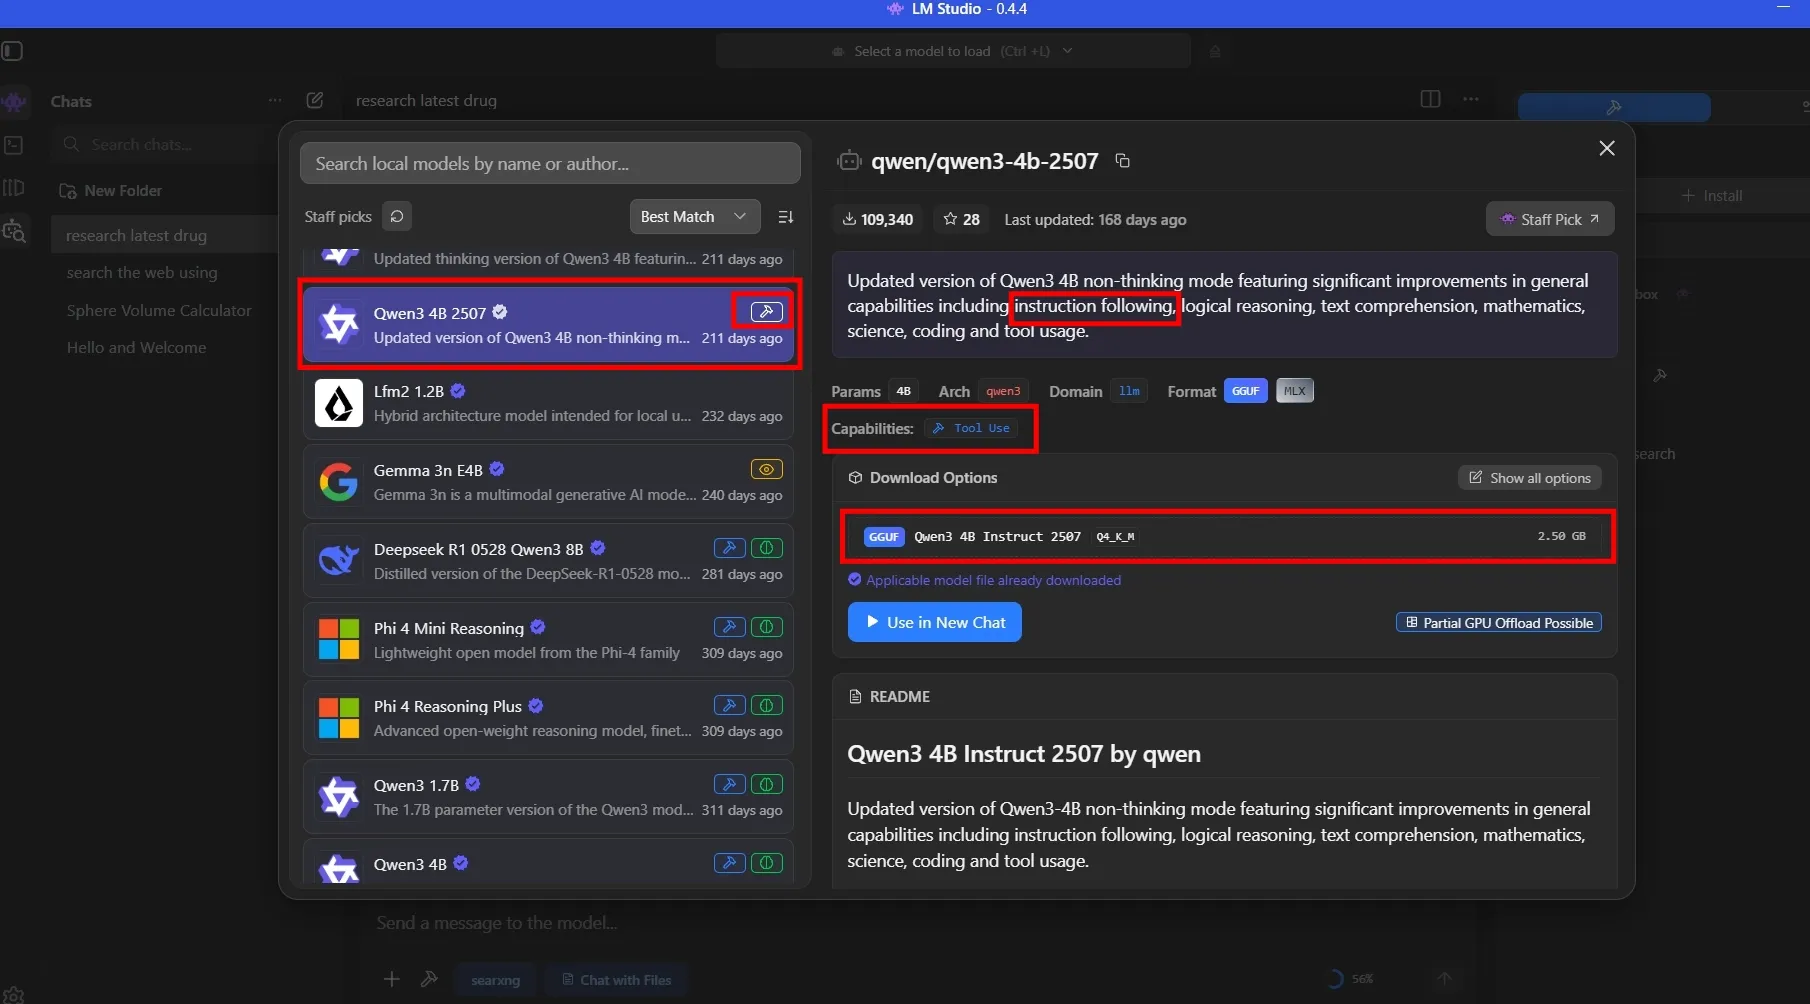
Task: Open the Staff Pick link button
Action: coord(1549,219)
